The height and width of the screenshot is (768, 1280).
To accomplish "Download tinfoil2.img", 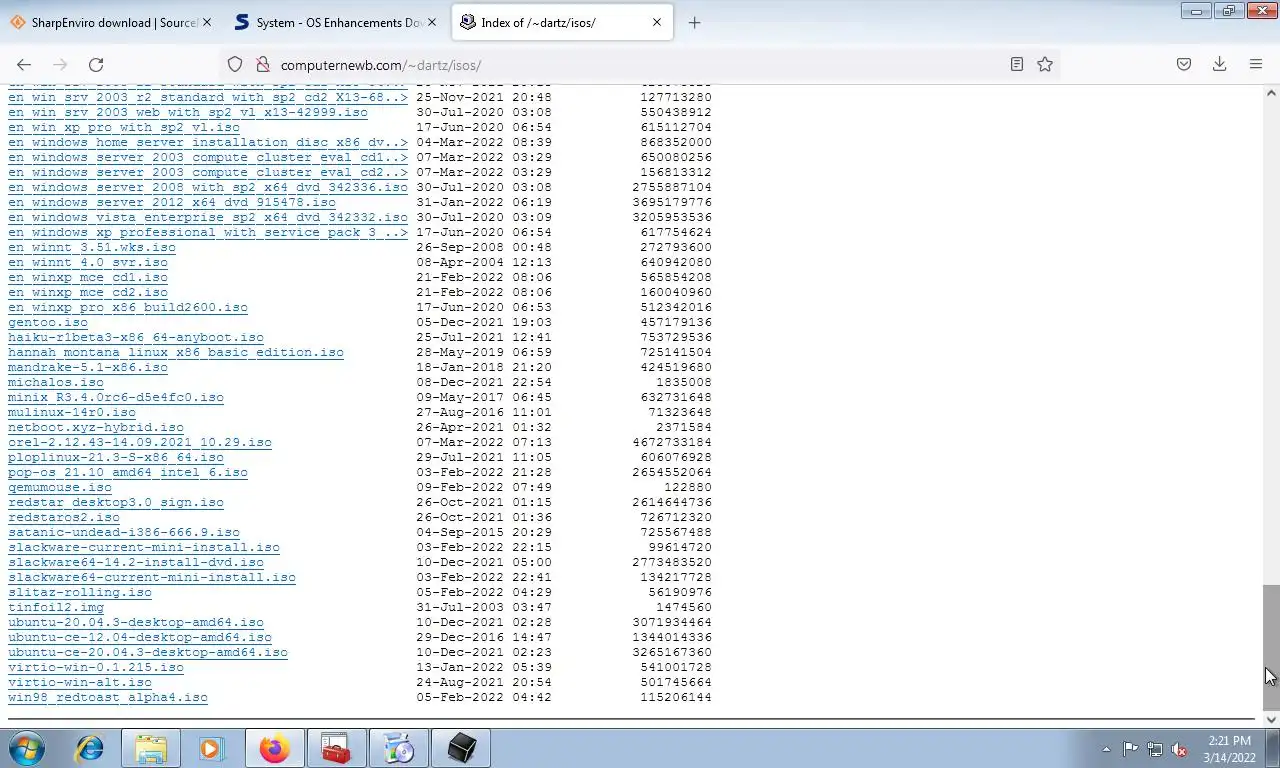I will (x=56, y=607).
